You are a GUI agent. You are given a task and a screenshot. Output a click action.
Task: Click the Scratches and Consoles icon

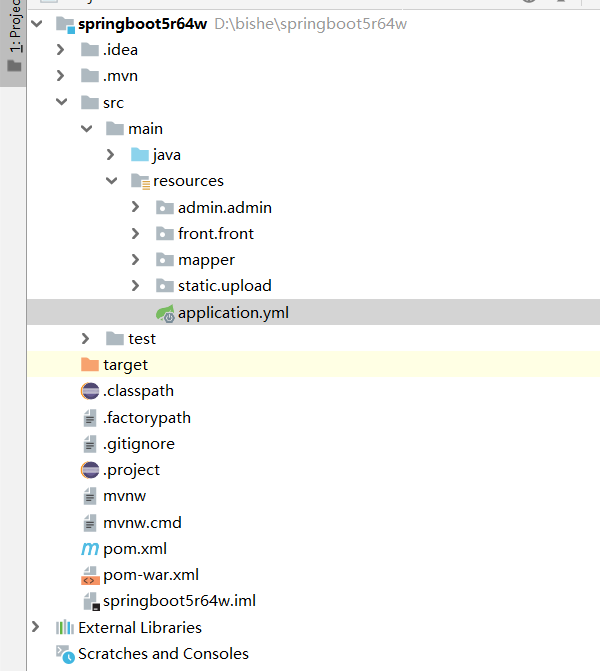[x=64, y=654]
